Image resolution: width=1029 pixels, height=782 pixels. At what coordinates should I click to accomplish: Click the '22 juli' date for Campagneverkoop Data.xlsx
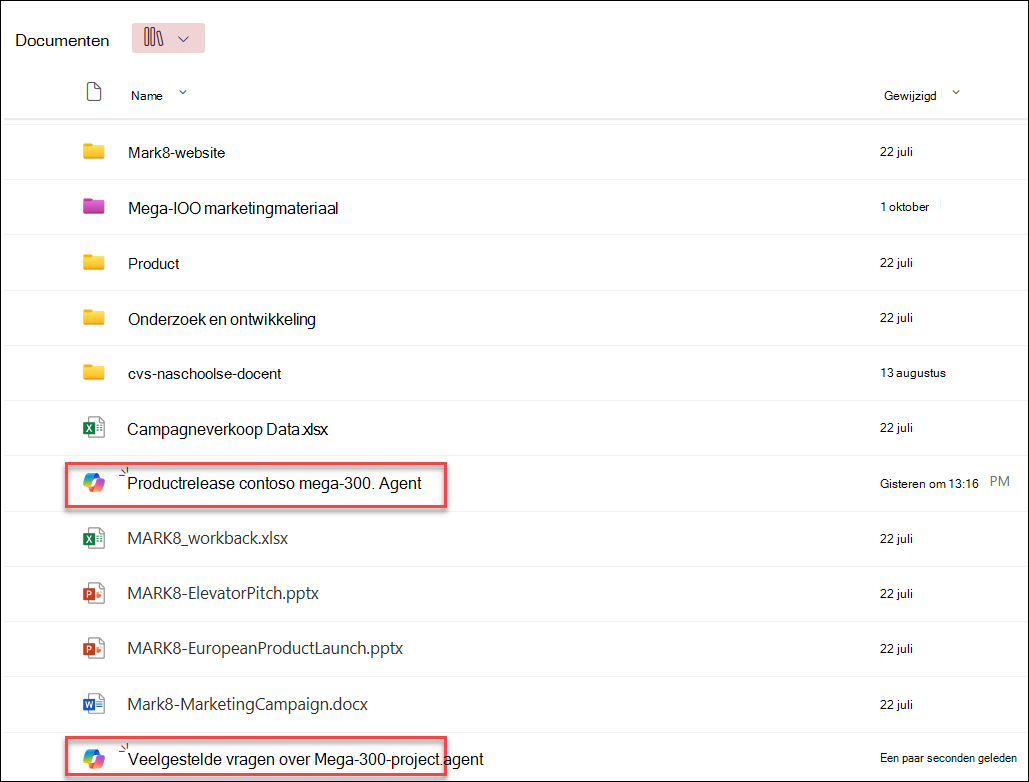tap(896, 428)
